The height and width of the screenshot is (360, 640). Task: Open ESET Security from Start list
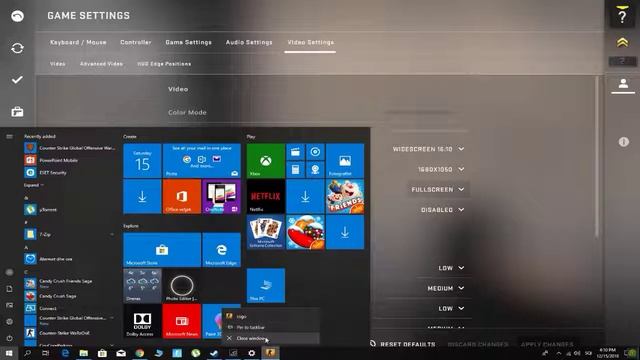69,173
